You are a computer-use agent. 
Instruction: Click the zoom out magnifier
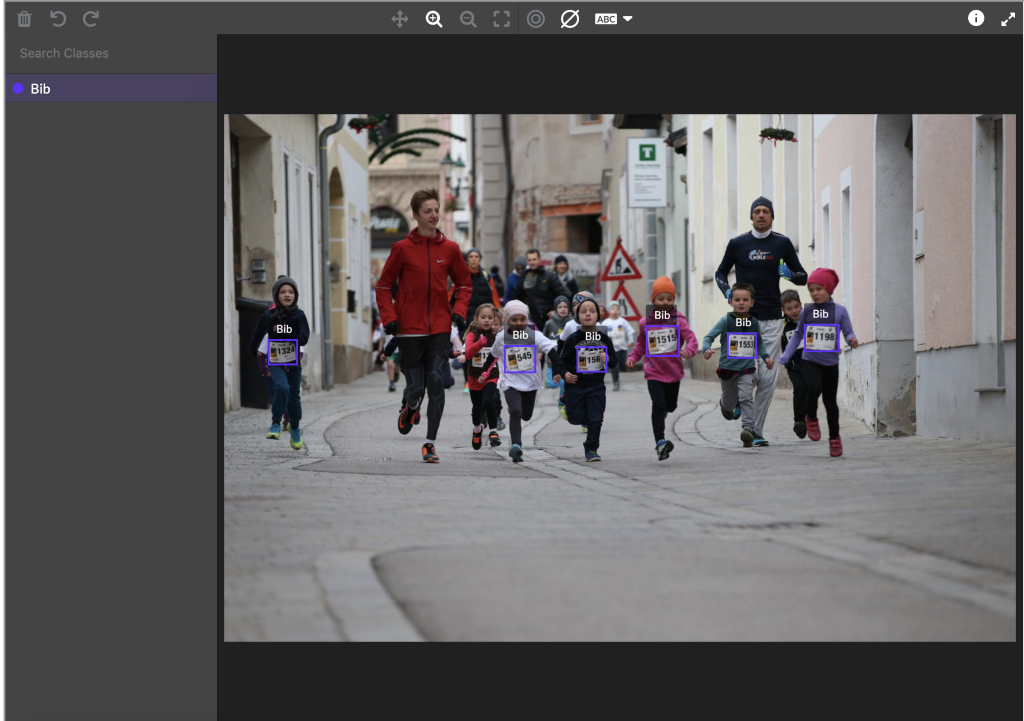tap(467, 19)
